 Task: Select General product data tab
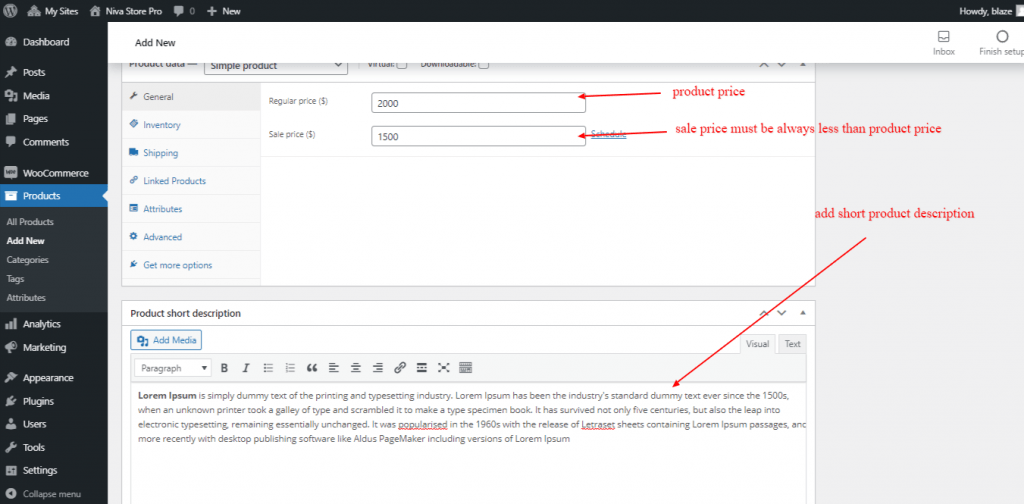click(x=191, y=97)
